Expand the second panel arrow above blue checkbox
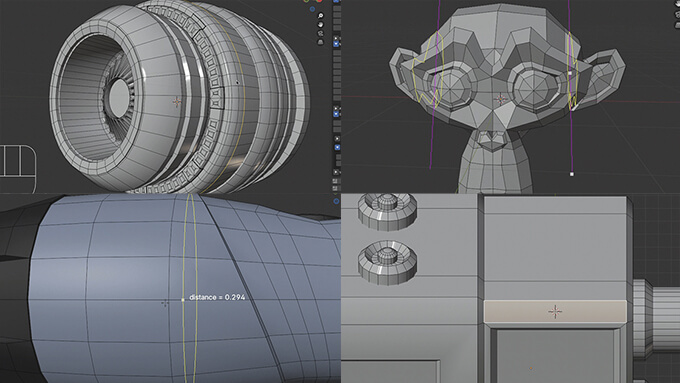Image resolution: width=680 pixels, height=383 pixels. pos(336,108)
